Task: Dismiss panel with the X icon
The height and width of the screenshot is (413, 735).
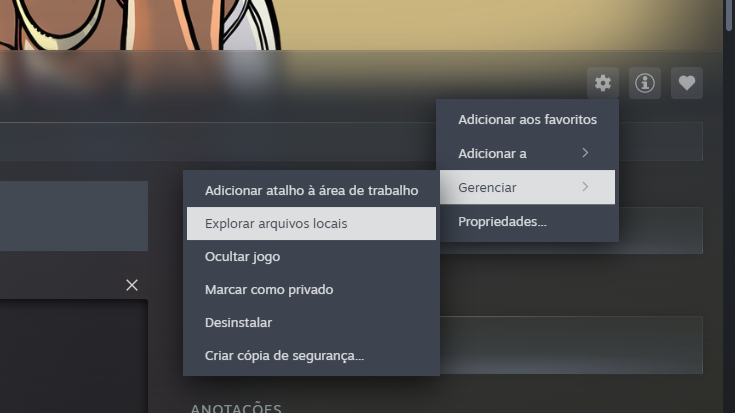Action: pyautogui.click(x=132, y=285)
